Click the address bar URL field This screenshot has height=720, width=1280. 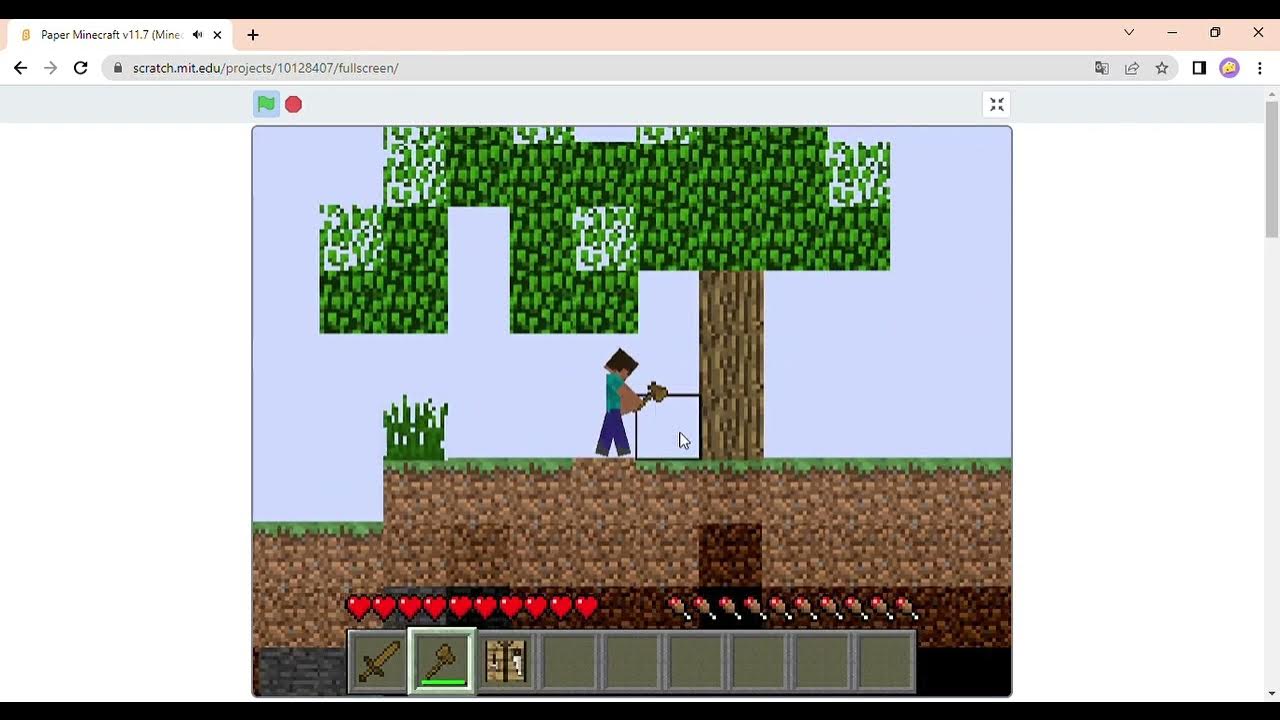600,68
